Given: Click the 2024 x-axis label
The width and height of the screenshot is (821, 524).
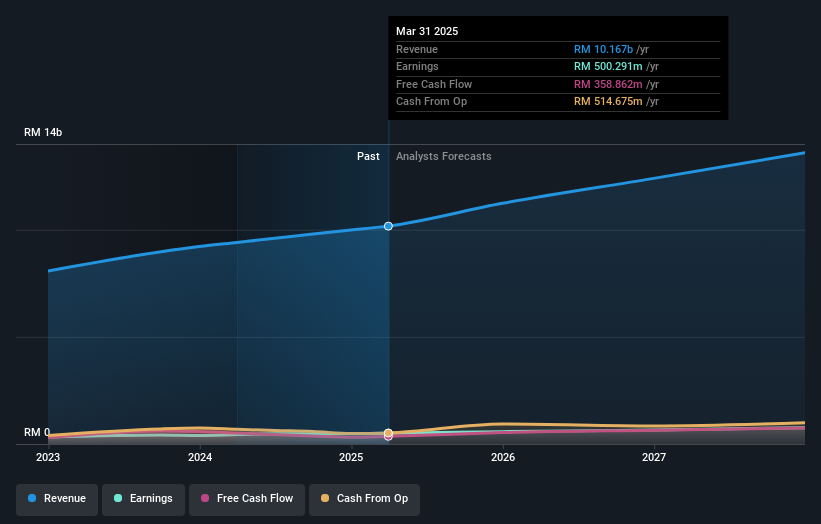Looking at the screenshot, I should coord(200,458).
